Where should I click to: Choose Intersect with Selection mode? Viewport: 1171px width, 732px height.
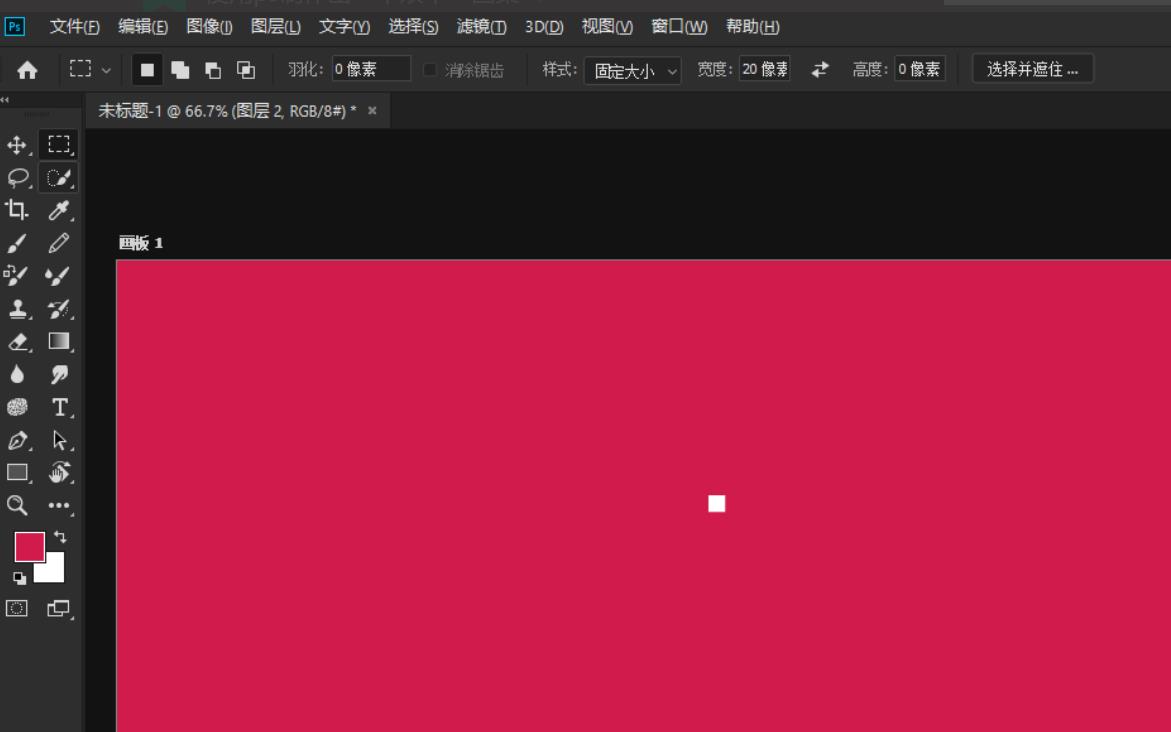pyautogui.click(x=246, y=70)
